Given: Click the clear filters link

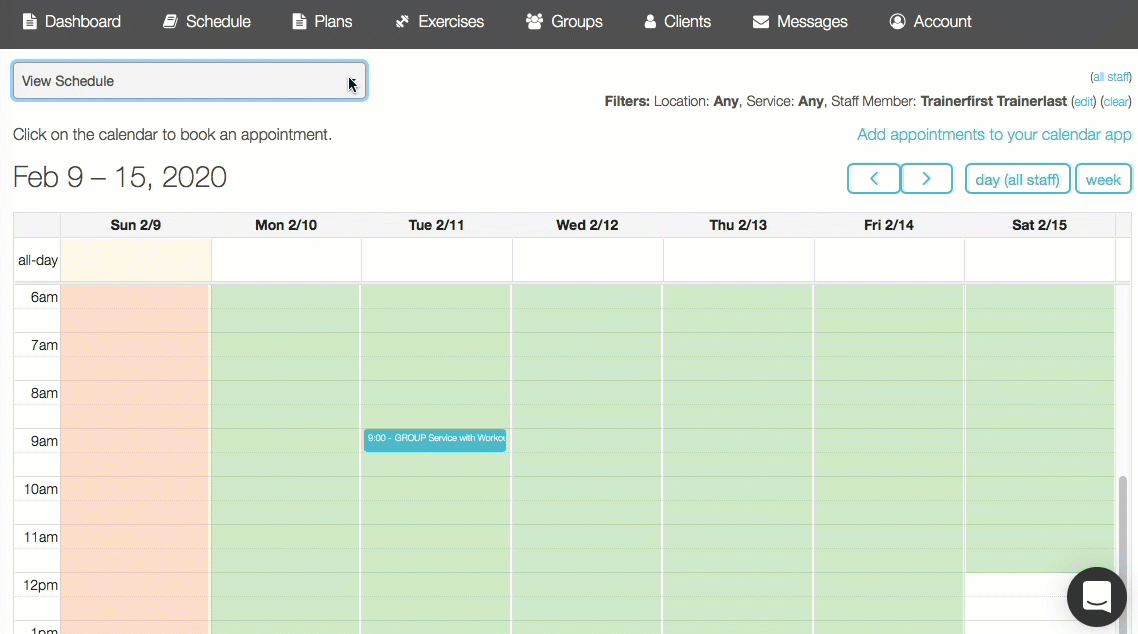Looking at the screenshot, I should tap(1116, 102).
